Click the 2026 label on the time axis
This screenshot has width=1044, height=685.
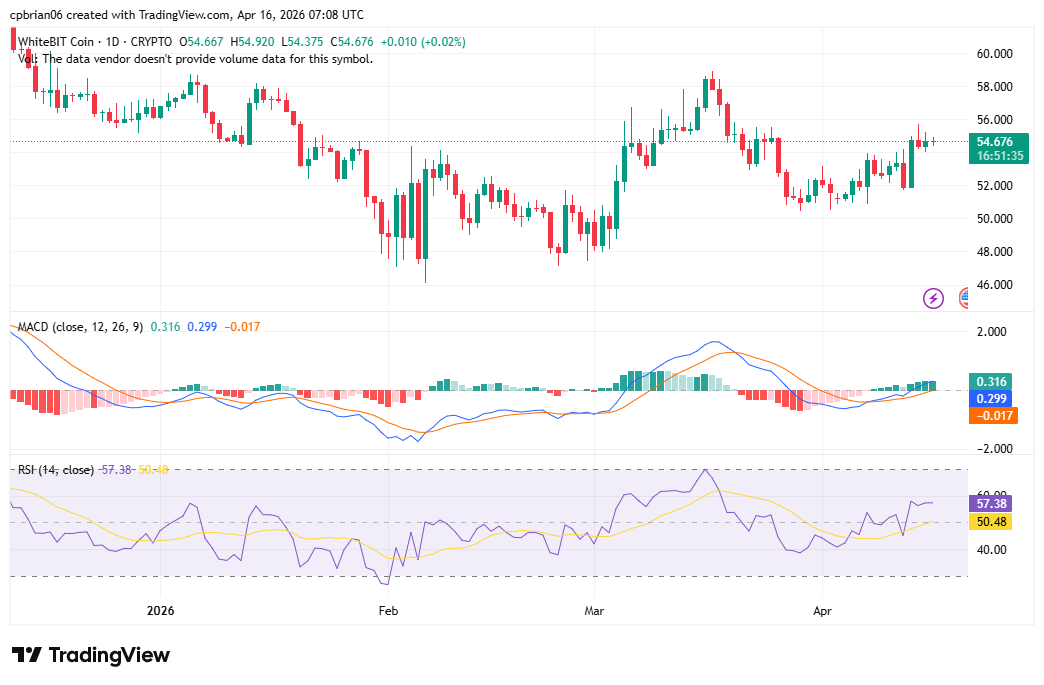point(160,610)
